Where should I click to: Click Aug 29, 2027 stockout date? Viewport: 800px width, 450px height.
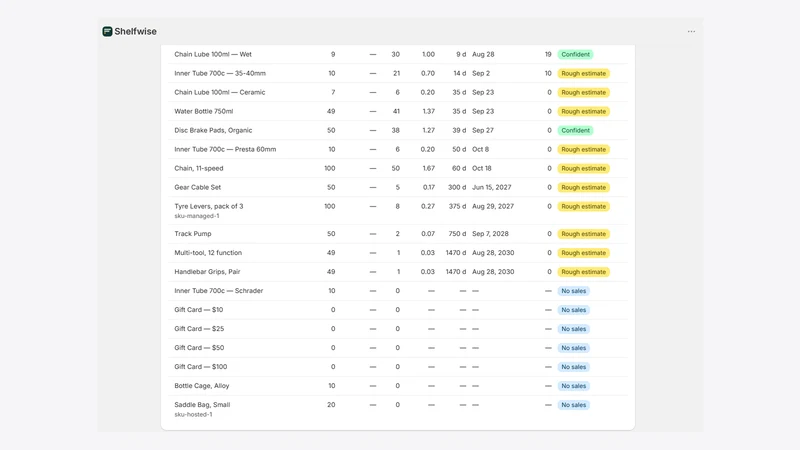click(493, 206)
